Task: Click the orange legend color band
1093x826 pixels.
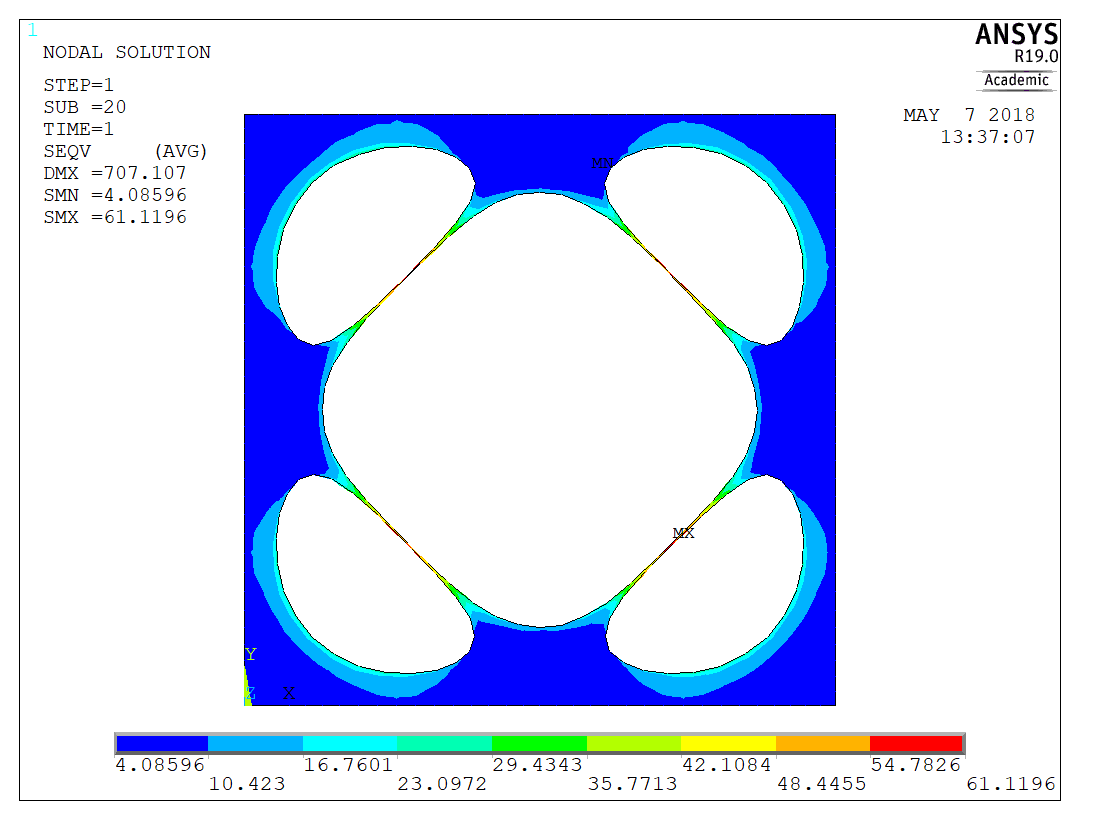Action: pos(823,743)
